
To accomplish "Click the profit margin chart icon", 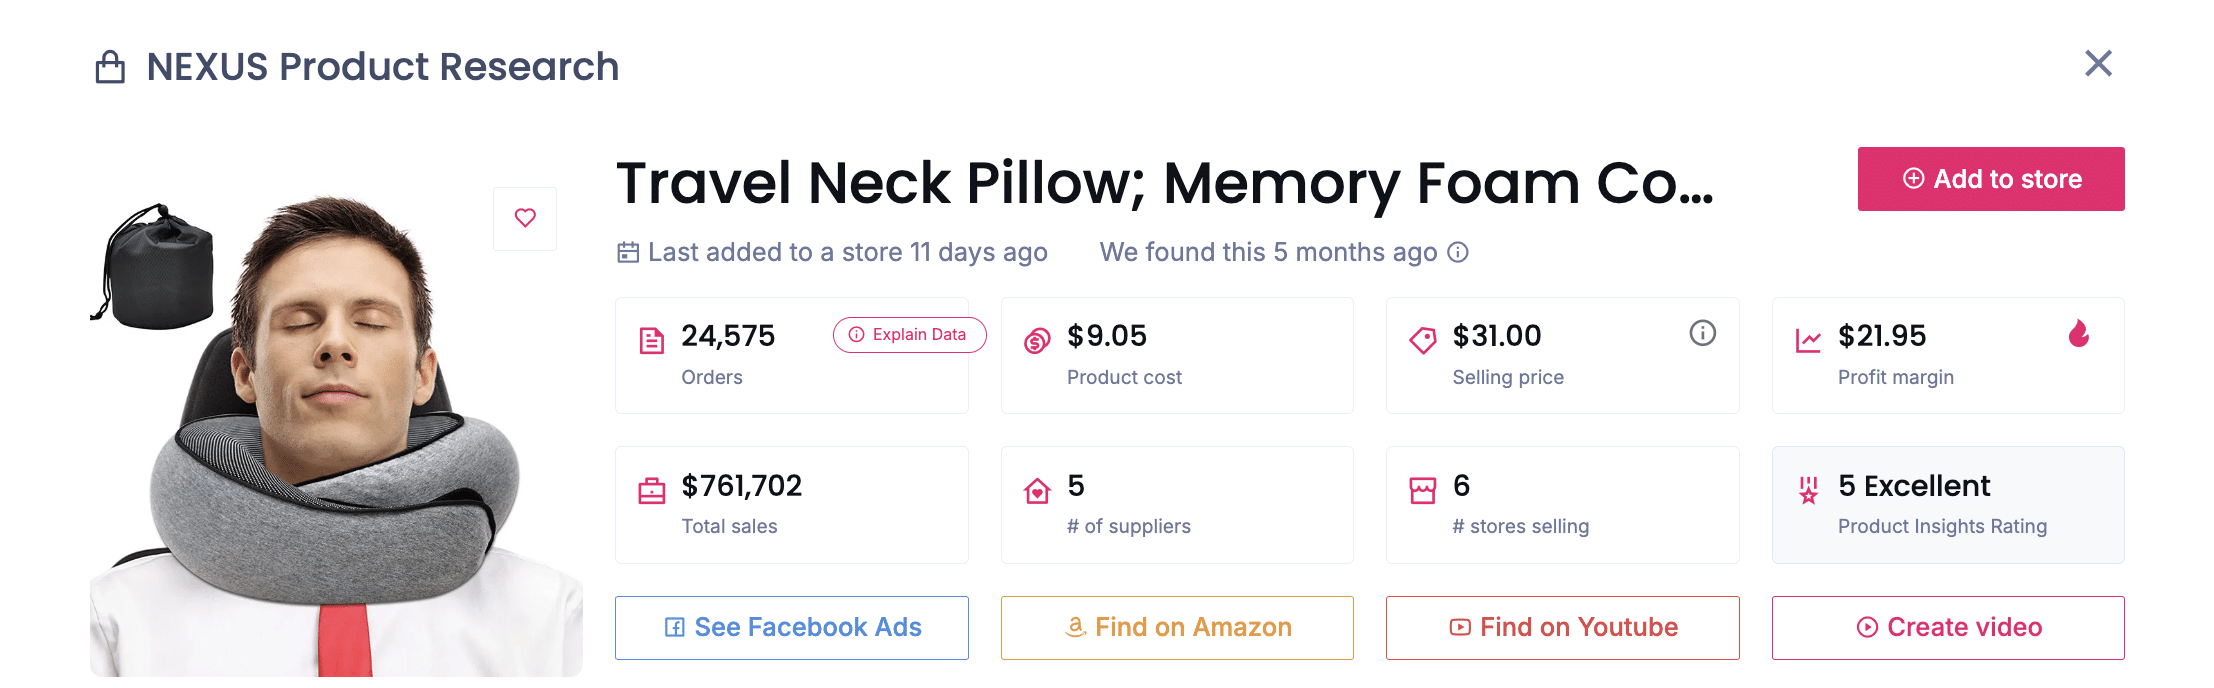I will [1809, 340].
